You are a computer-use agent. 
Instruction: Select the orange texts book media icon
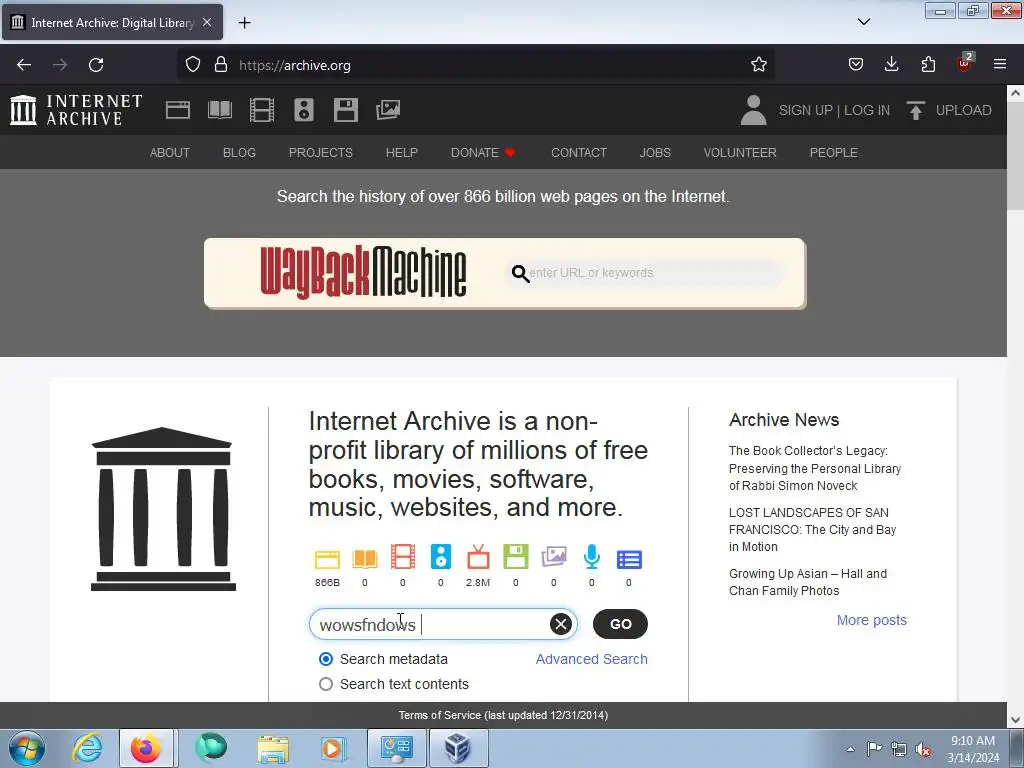click(x=365, y=559)
